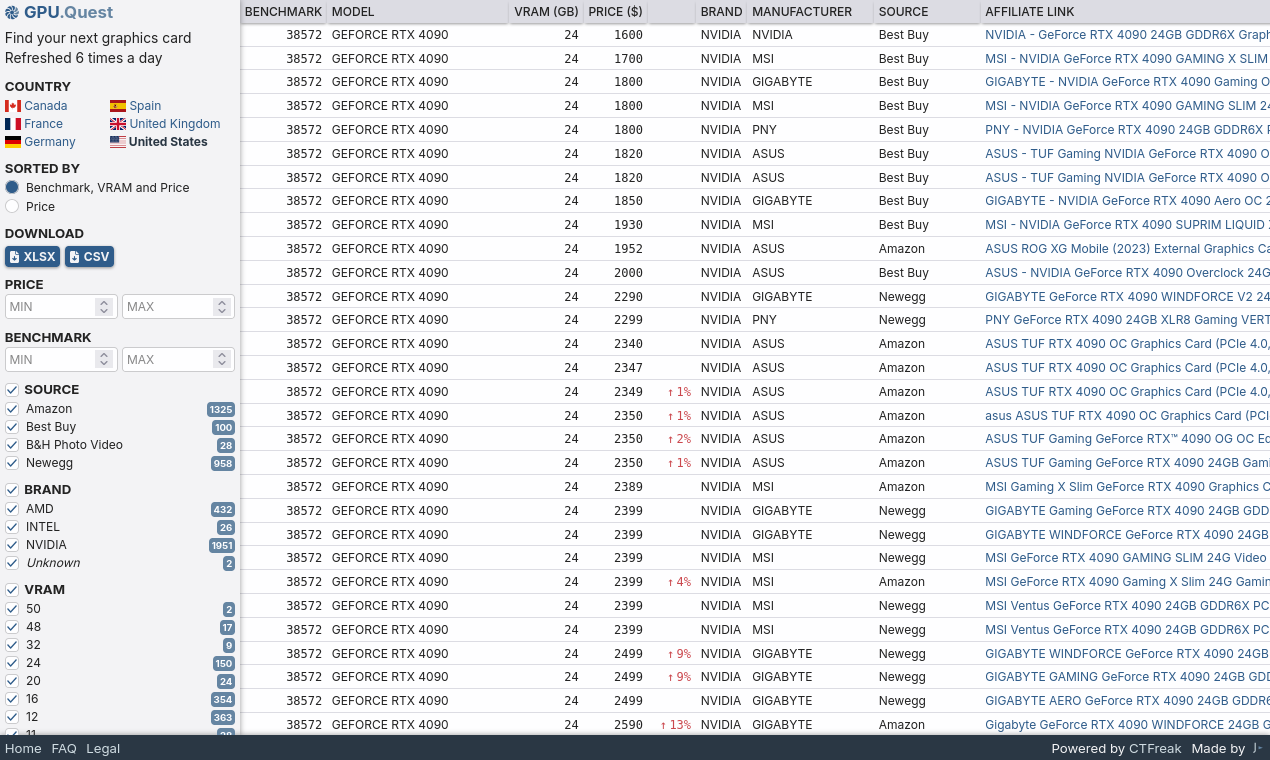The image size is (1270, 760).
Task: Toggle the VRAM select-all checkbox
Action: [12, 590]
